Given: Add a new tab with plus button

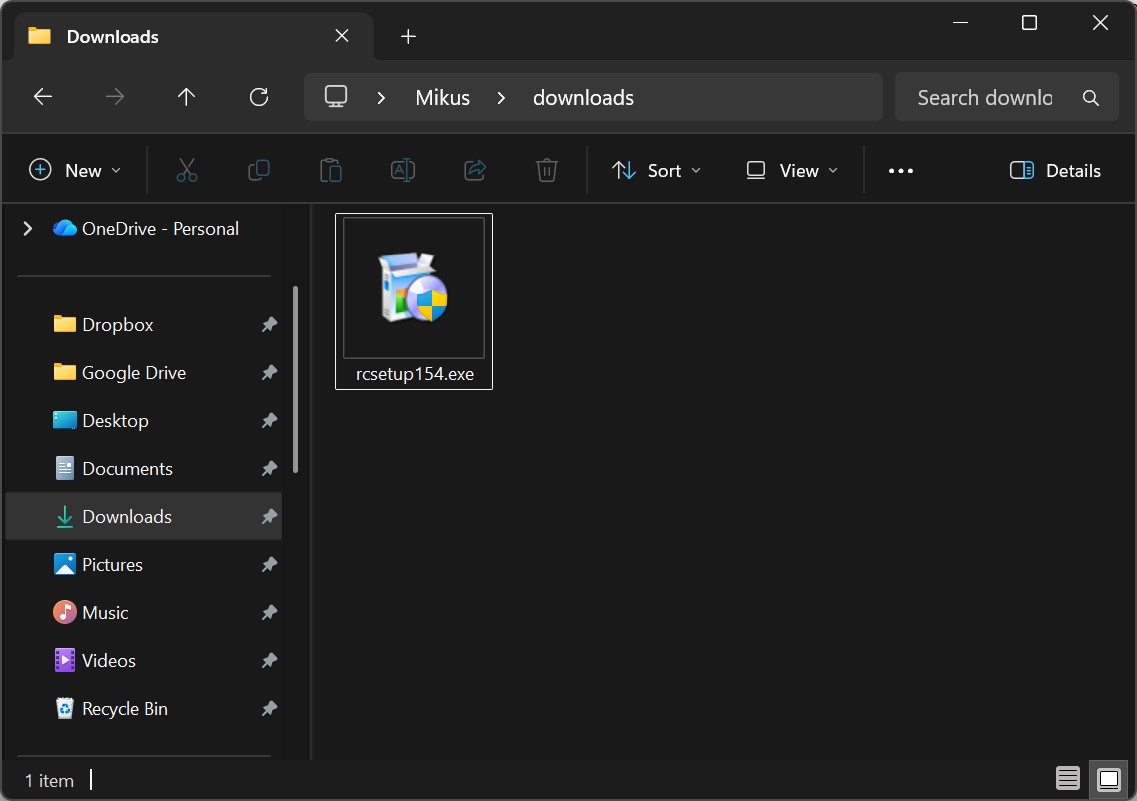Looking at the screenshot, I should 408,37.
